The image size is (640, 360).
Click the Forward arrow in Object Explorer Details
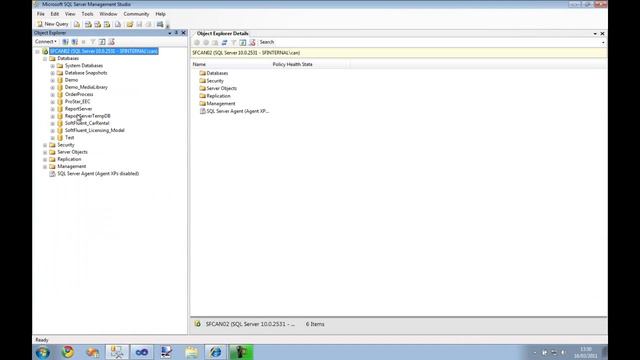pos(206,42)
